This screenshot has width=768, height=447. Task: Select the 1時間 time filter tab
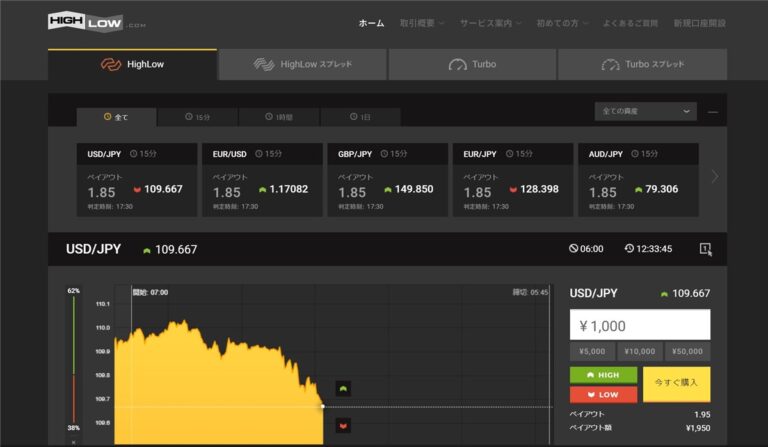click(x=279, y=117)
